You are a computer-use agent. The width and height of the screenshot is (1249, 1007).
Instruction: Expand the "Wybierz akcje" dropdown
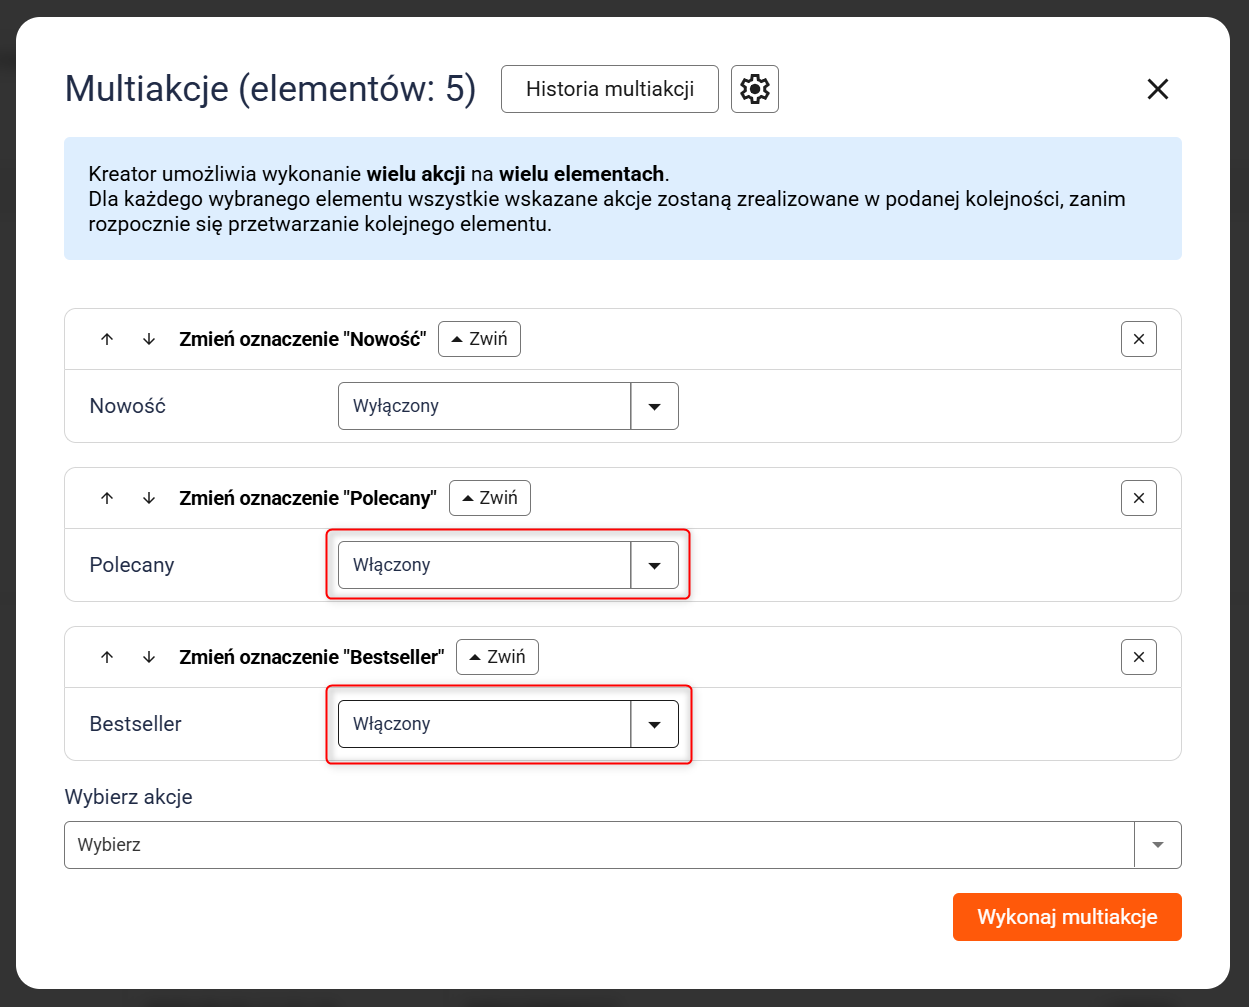coord(622,845)
